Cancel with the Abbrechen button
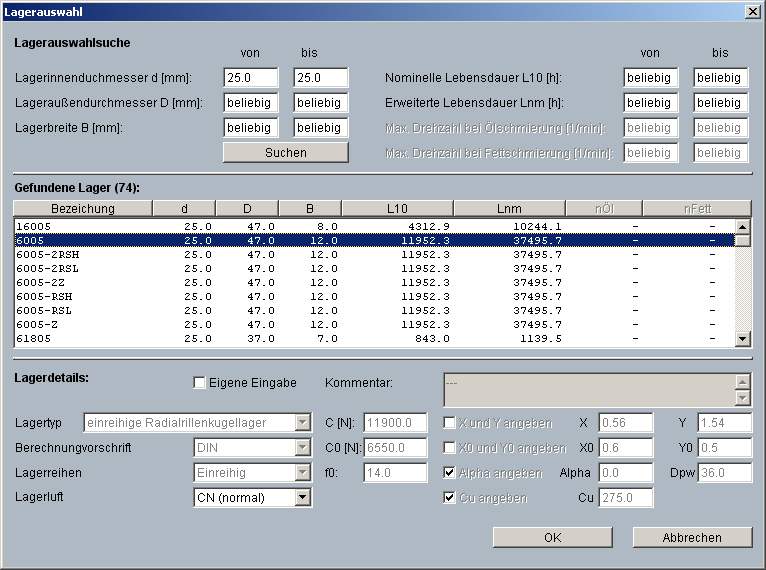The height and width of the screenshot is (570, 766). tap(692, 538)
